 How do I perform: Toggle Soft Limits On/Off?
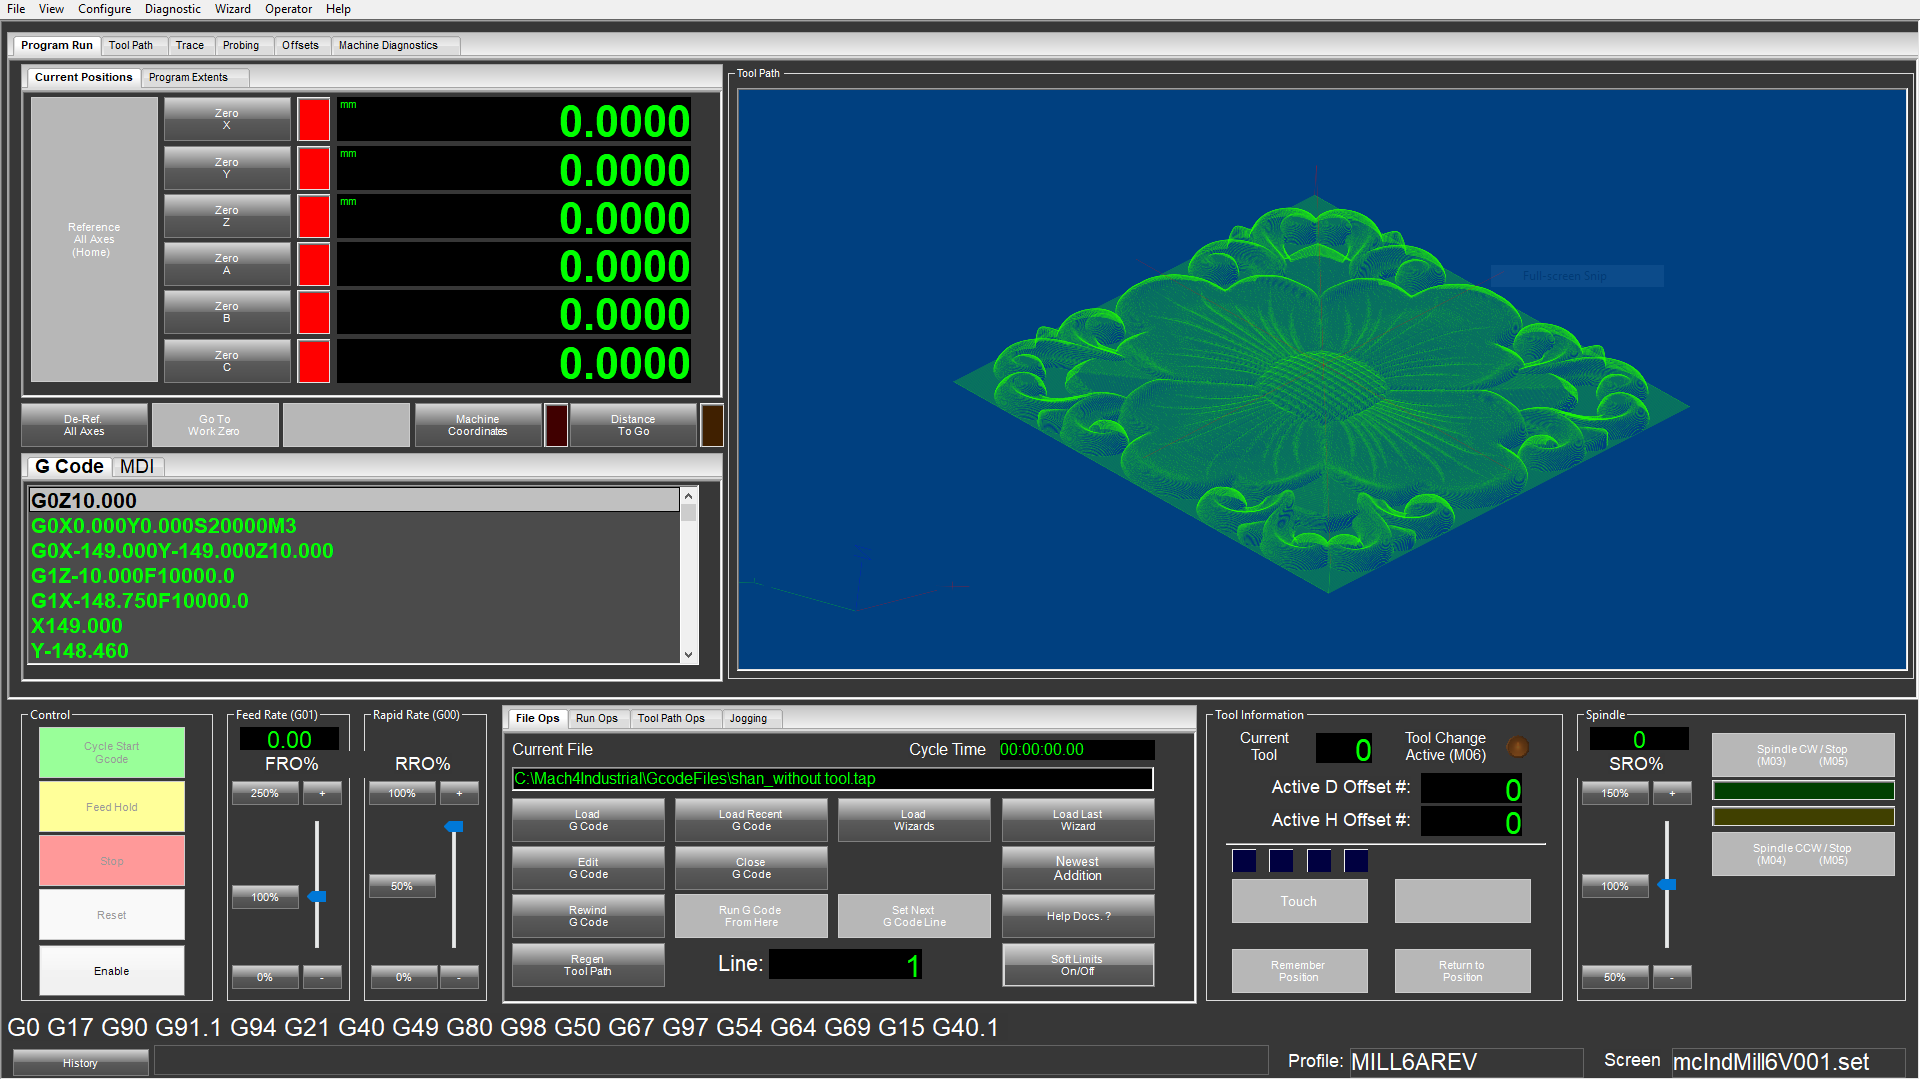(1077, 965)
